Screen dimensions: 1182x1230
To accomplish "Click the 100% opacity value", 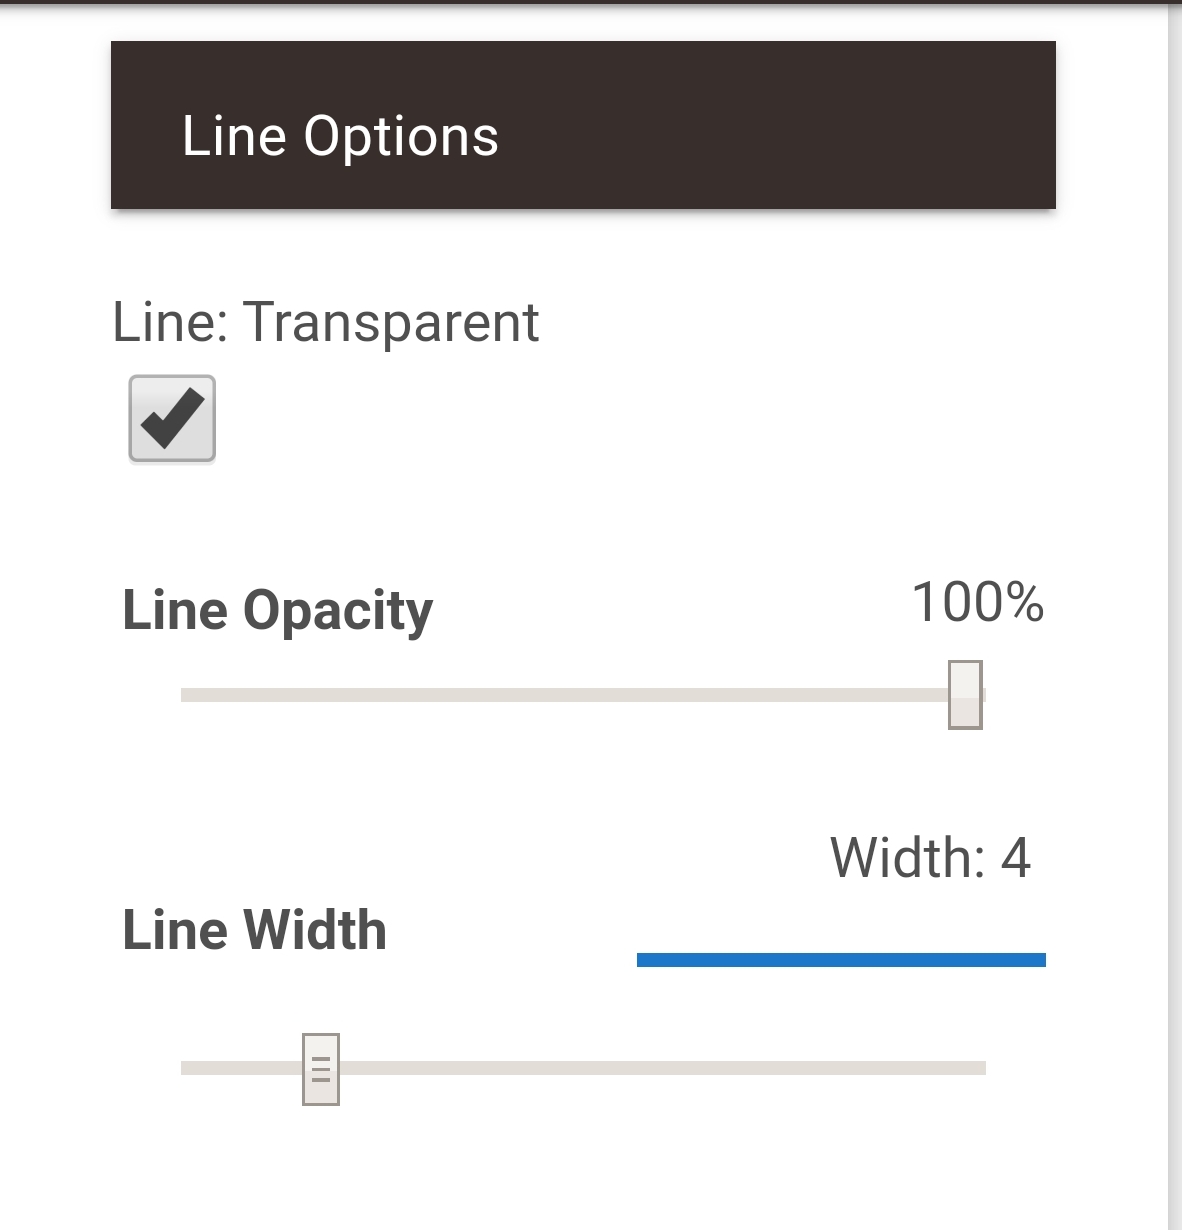I will point(977,603).
